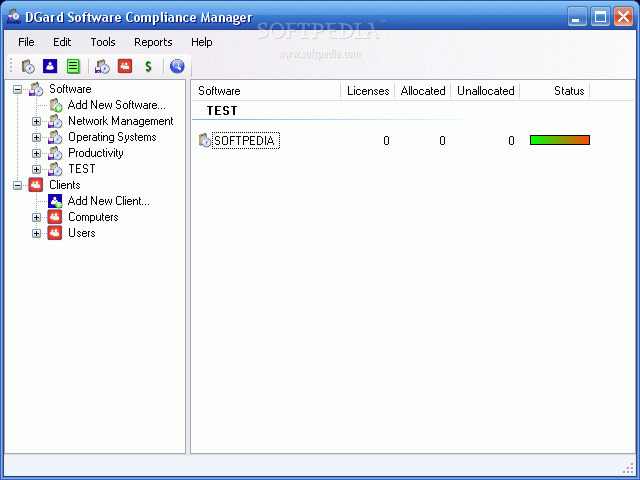Click the window resize grip corner
This screenshot has width=640, height=480.
(x=628, y=469)
